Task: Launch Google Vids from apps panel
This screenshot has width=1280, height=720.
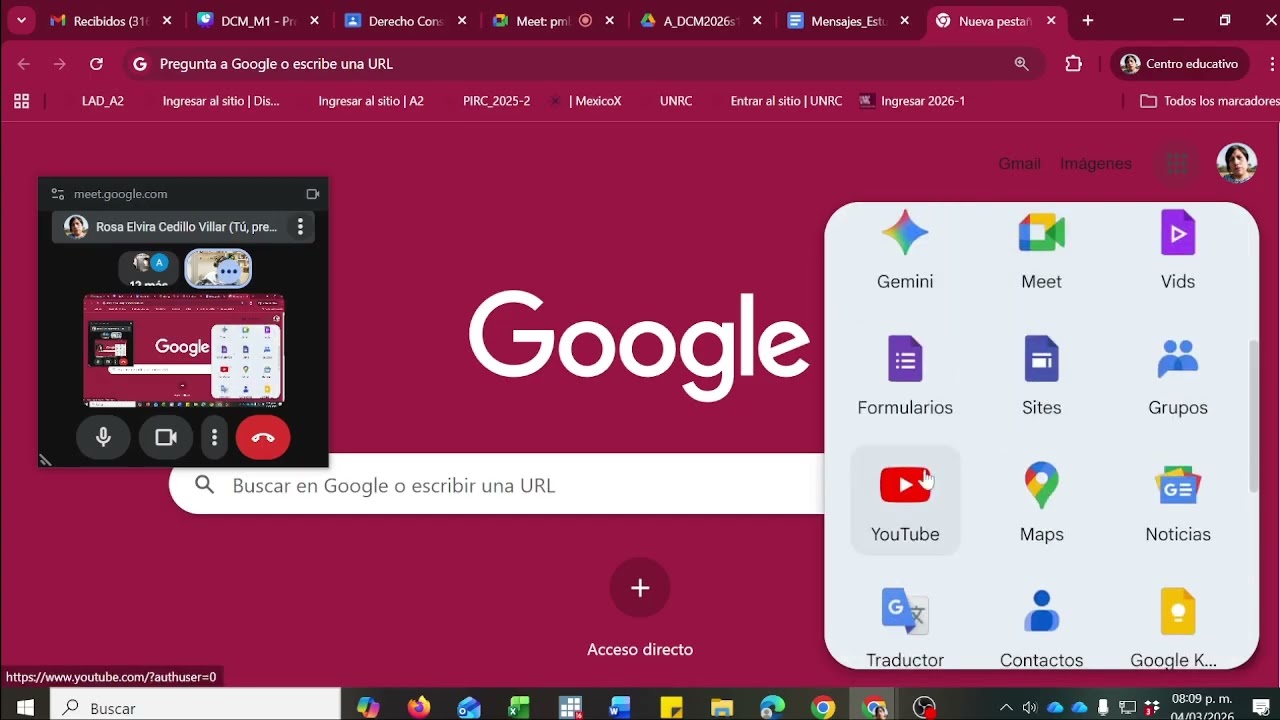Action: coord(1177,250)
